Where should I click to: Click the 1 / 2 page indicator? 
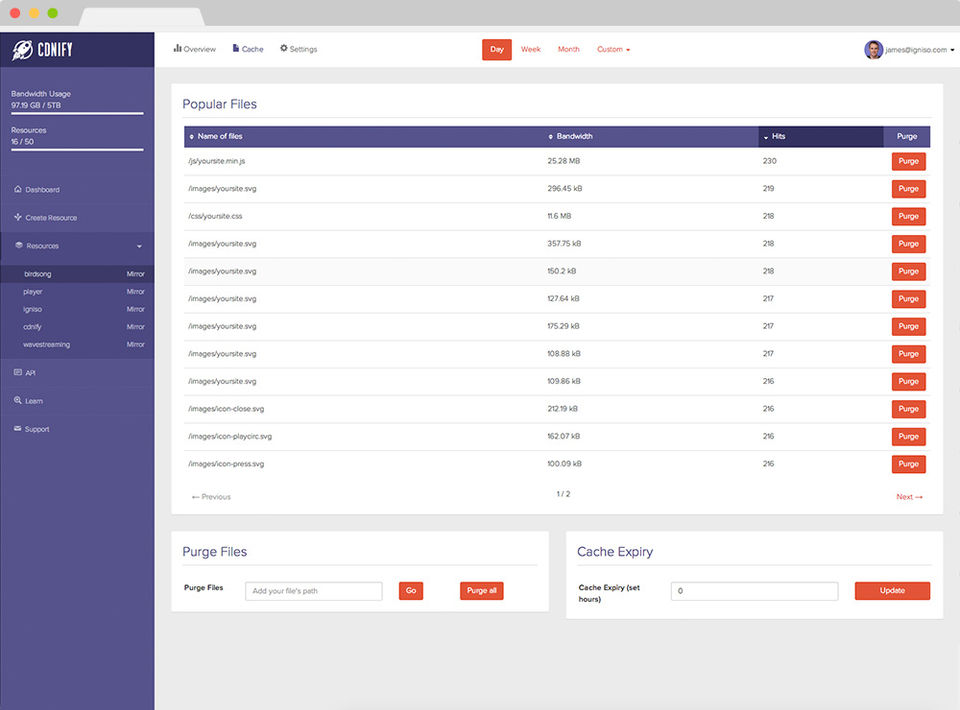[x=563, y=494]
